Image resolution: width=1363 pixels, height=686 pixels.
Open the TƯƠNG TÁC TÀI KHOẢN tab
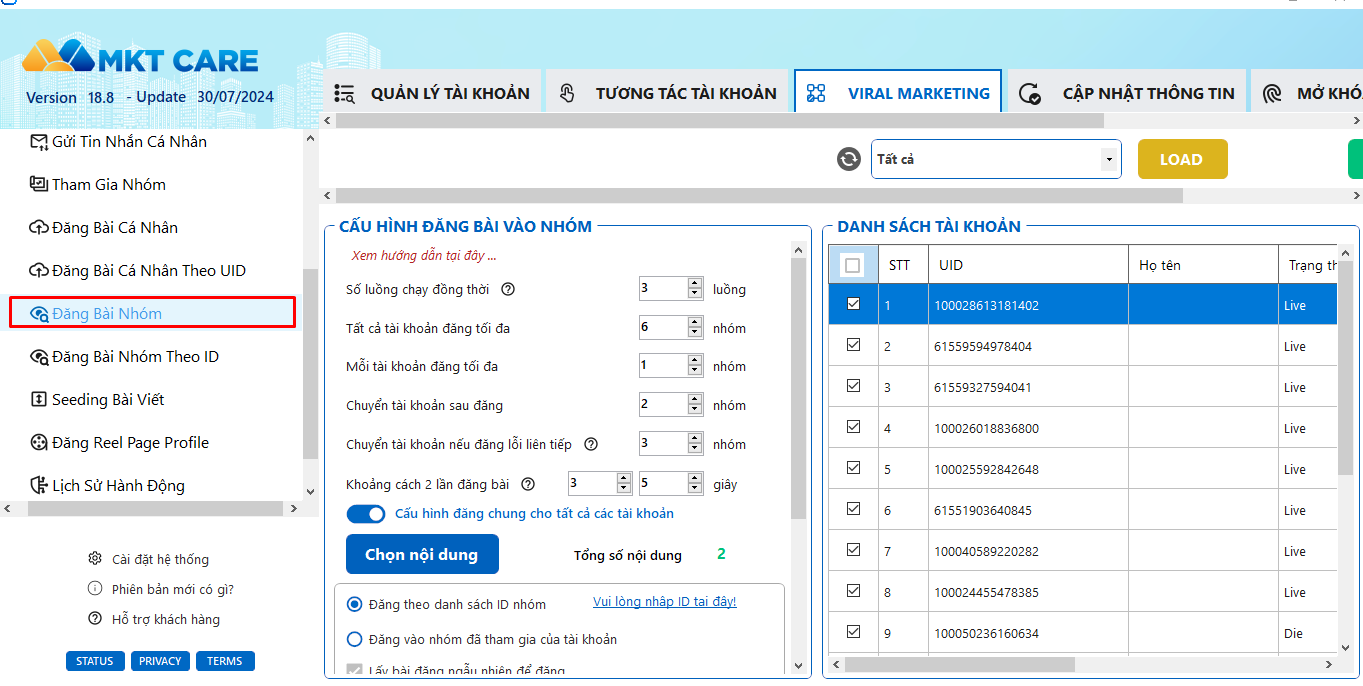click(x=668, y=94)
